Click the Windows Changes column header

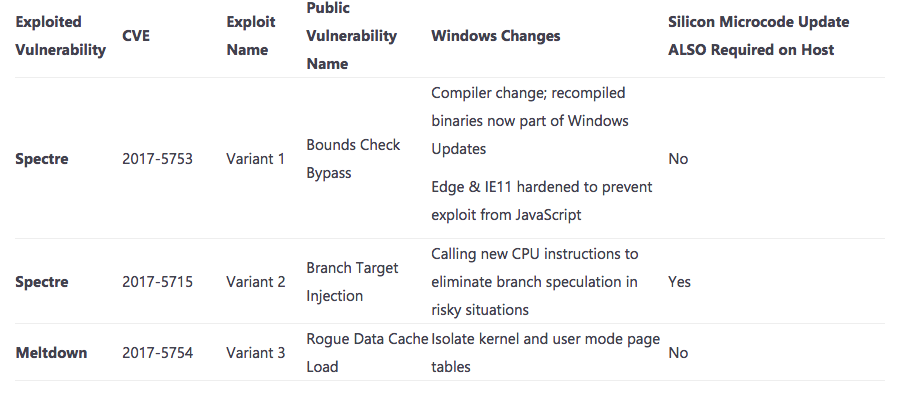[495, 36]
